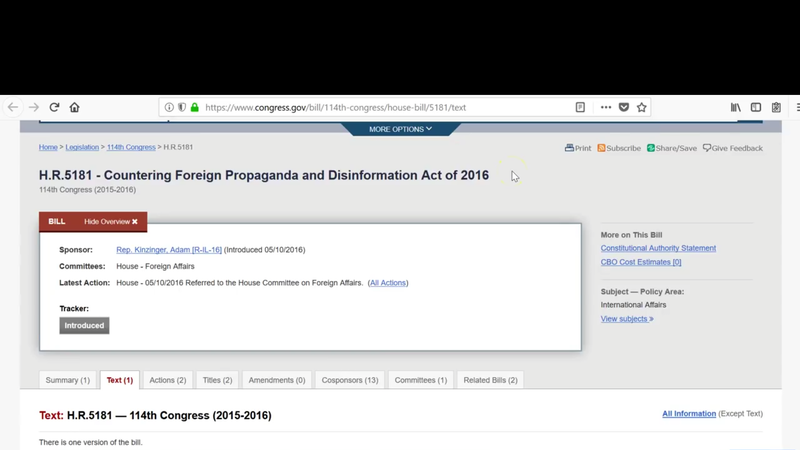
Task: Switch to the Summary (1) tab
Action: tap(68, 380)
